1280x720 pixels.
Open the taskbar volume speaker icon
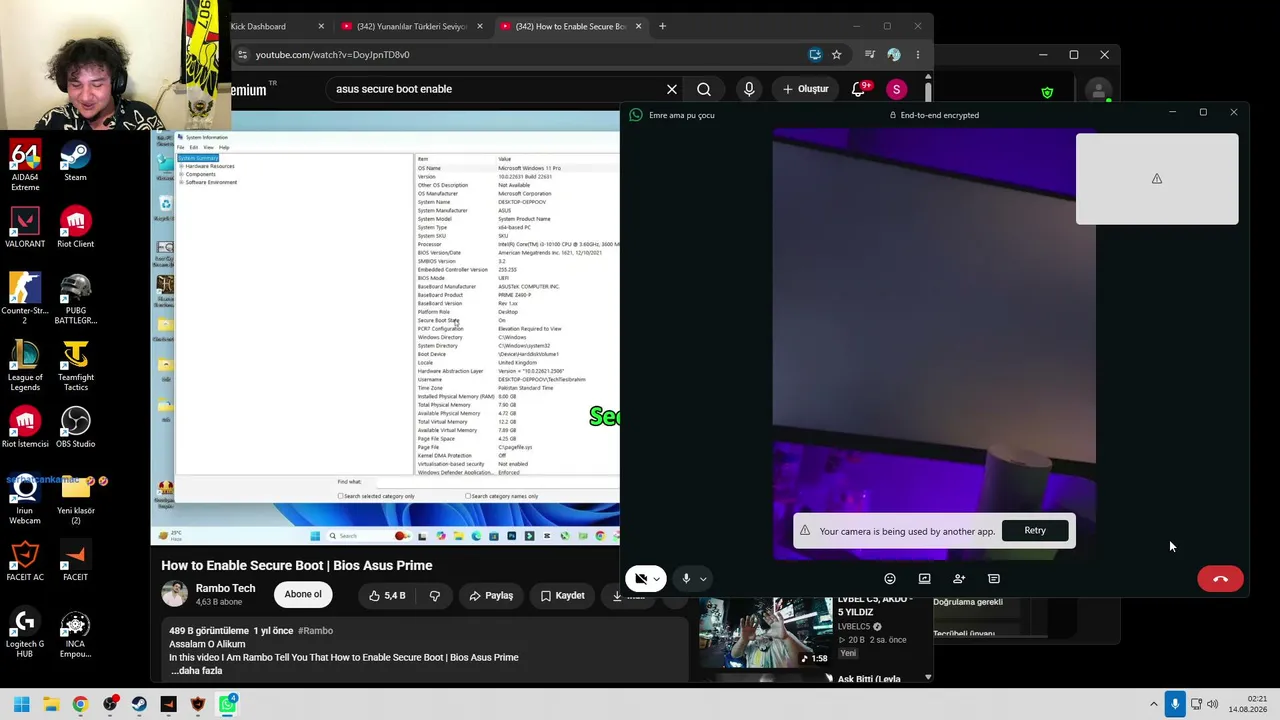(1213, 704)
